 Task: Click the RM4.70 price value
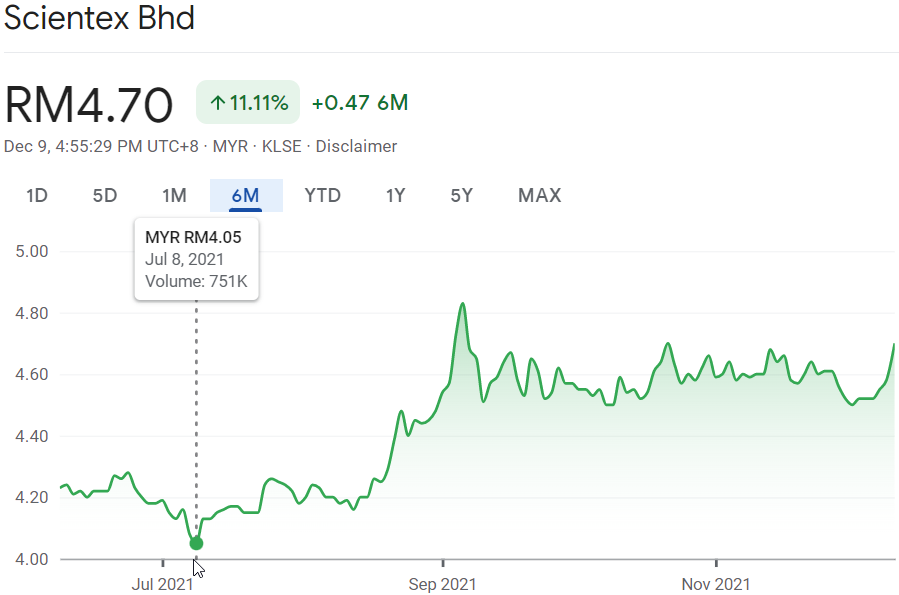(x=89, y=104)
